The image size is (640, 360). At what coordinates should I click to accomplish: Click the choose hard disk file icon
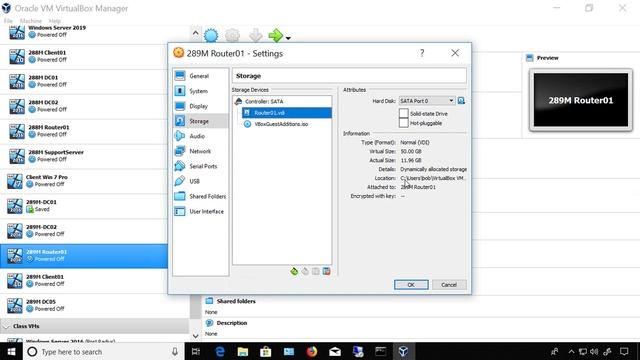pos(461,101)
